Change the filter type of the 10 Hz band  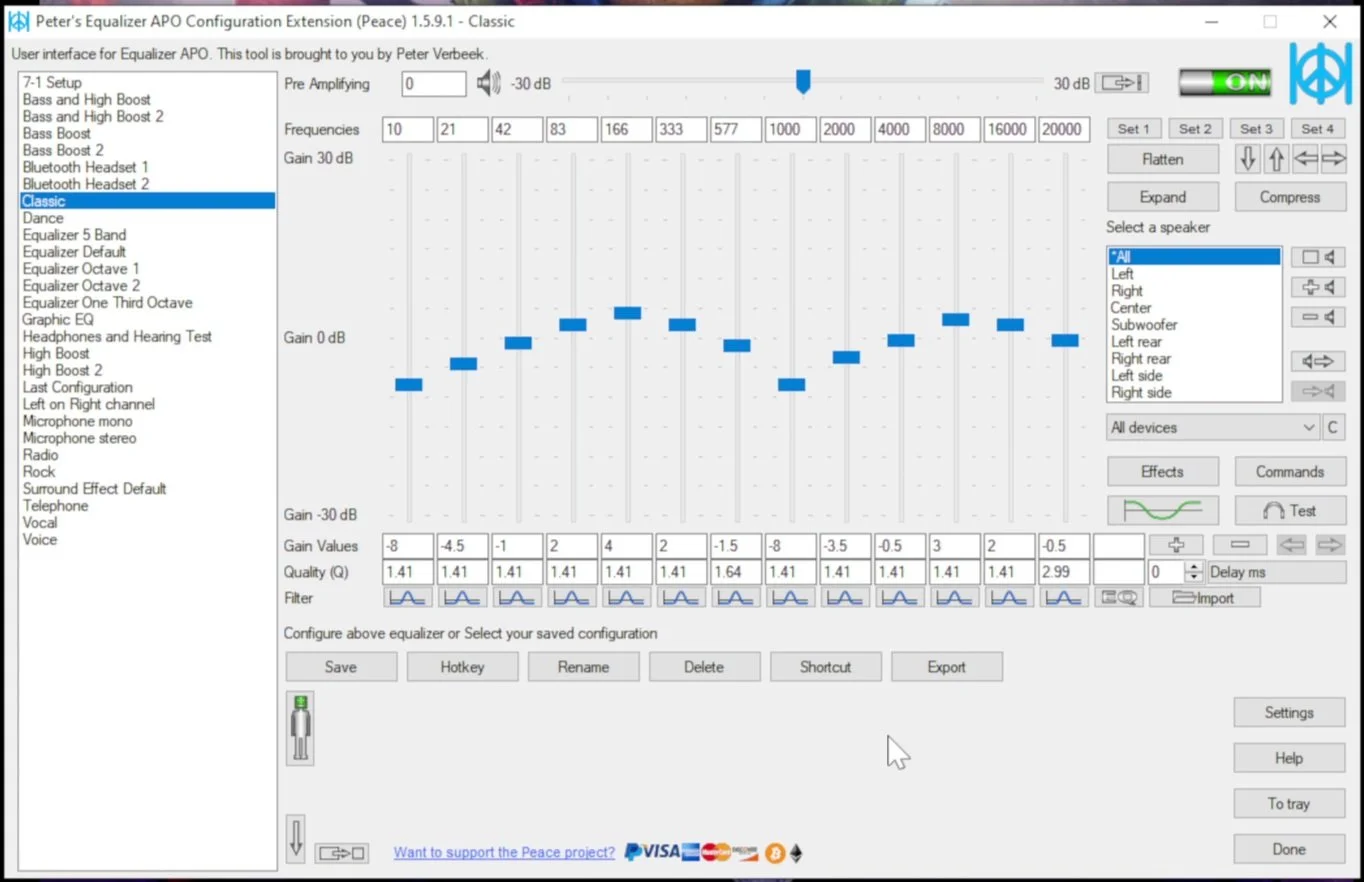coord(407,598)
